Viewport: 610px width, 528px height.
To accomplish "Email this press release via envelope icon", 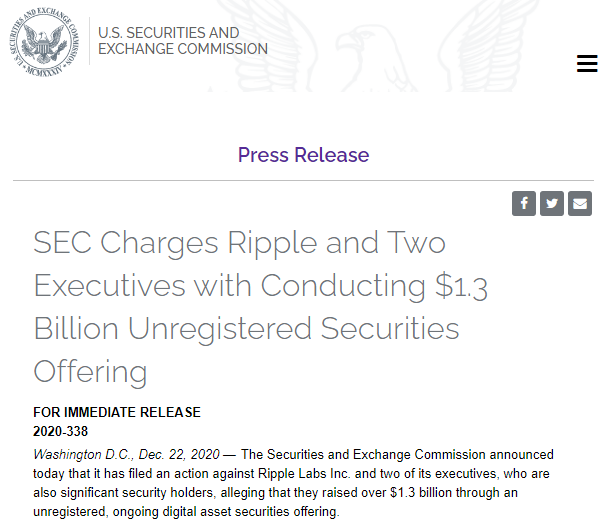I will click(580, 204).
